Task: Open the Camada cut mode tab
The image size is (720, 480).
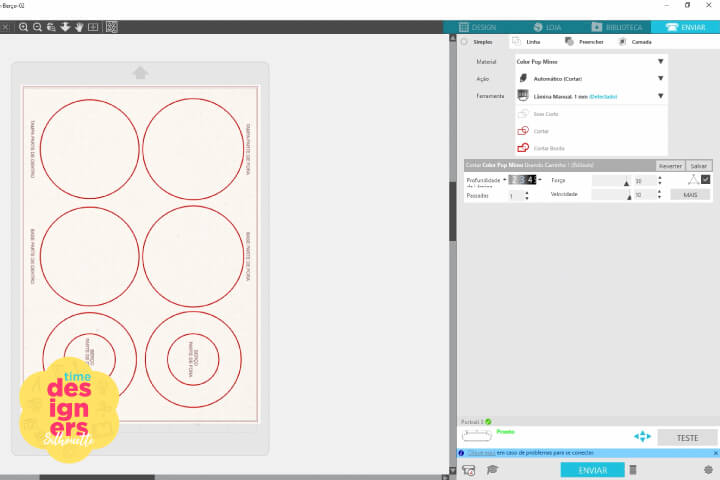Action: (636, 42)
